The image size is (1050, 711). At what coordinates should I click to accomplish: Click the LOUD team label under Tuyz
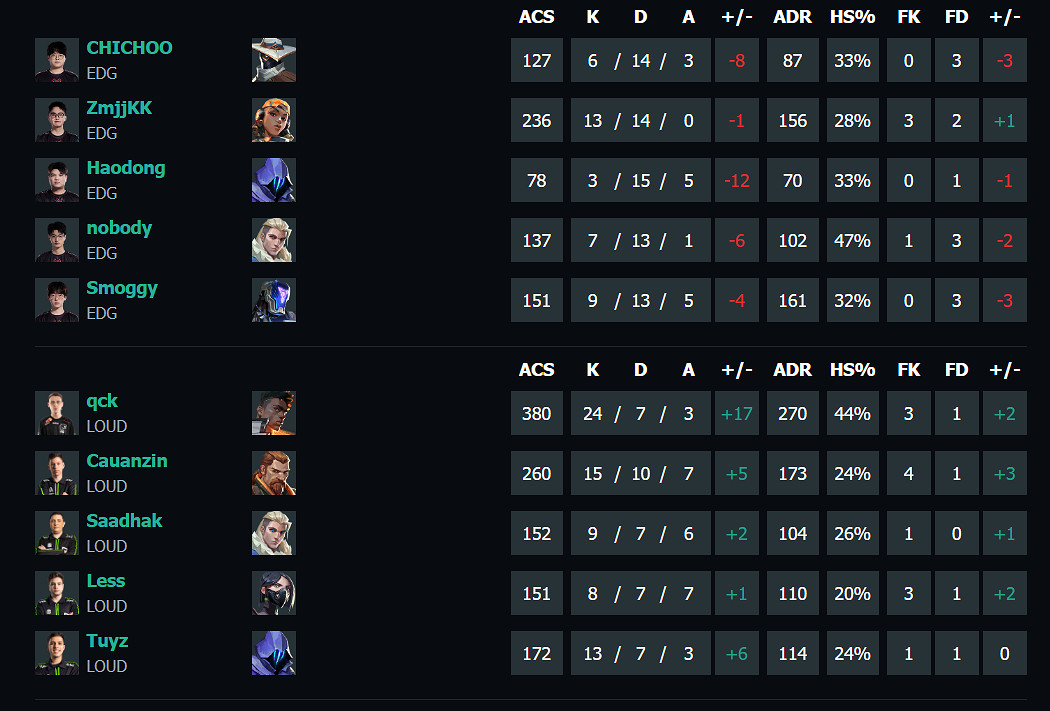pyautogui.click(x=105, y=666)
